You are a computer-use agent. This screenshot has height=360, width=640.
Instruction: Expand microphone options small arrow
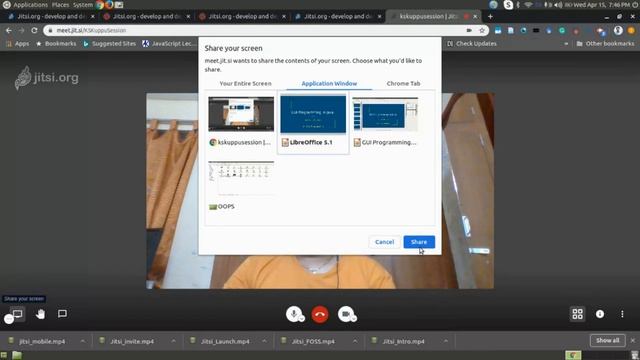click(x=302, y=318)
